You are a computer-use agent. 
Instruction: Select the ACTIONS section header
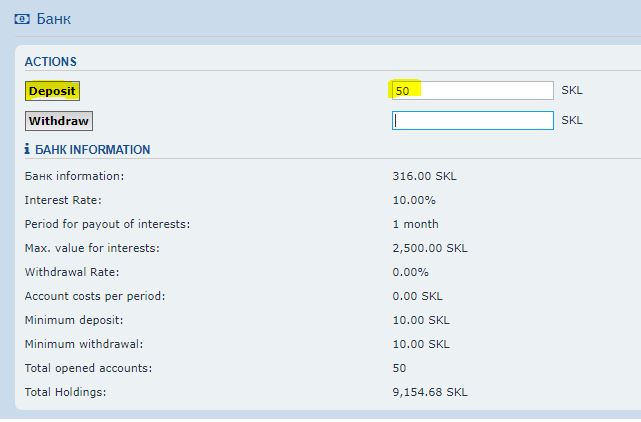pos(50,62)
